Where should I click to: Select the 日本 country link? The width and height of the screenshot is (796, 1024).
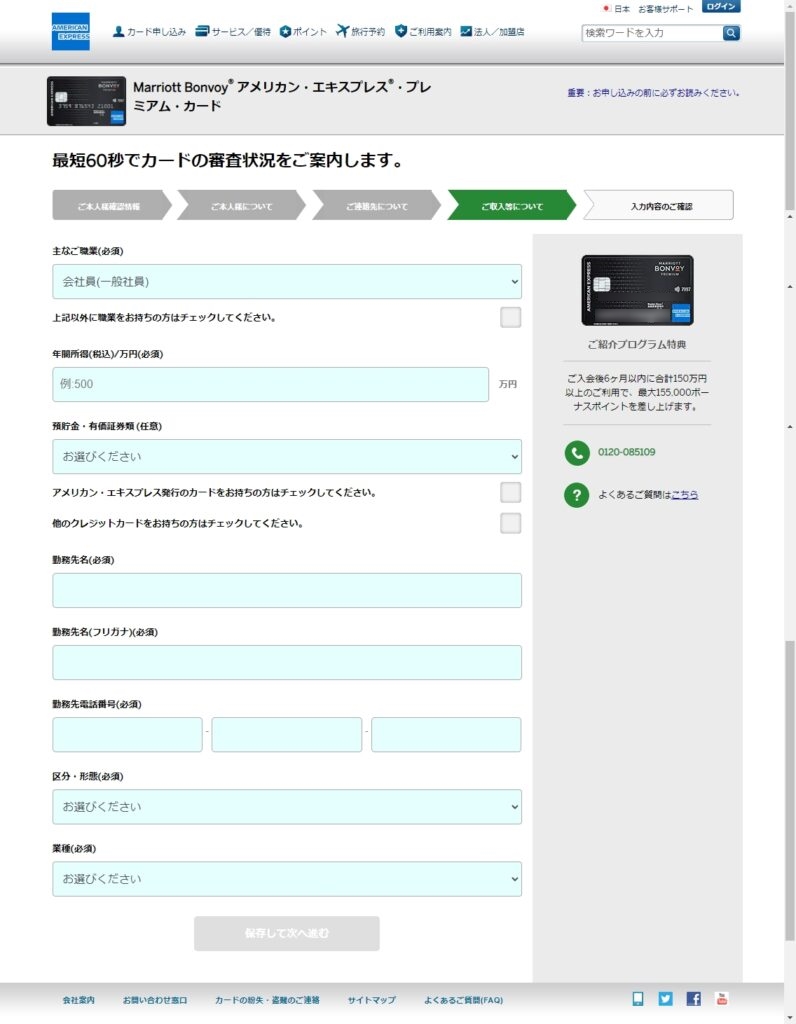pos(616,9)
